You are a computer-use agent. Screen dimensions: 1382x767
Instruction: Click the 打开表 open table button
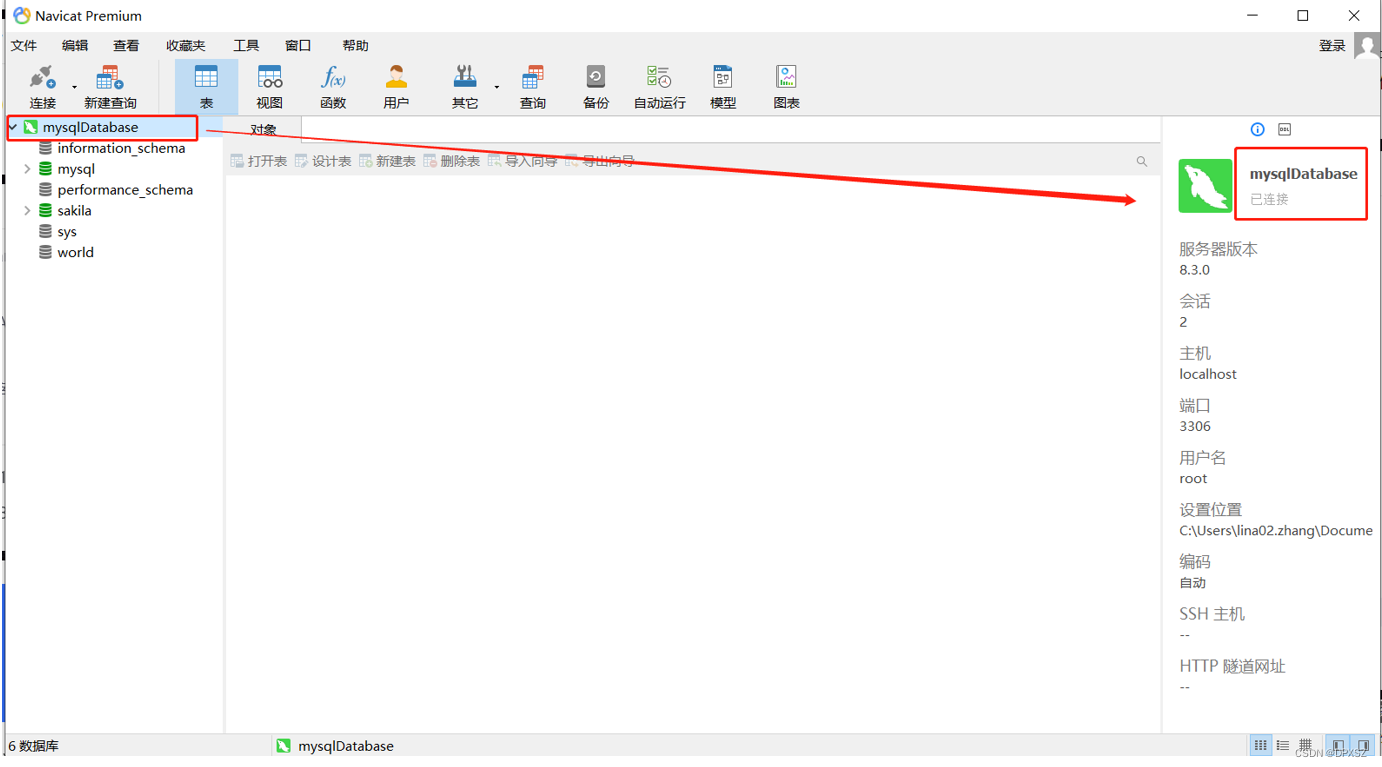pyautogui.click(x=258, y=161)
